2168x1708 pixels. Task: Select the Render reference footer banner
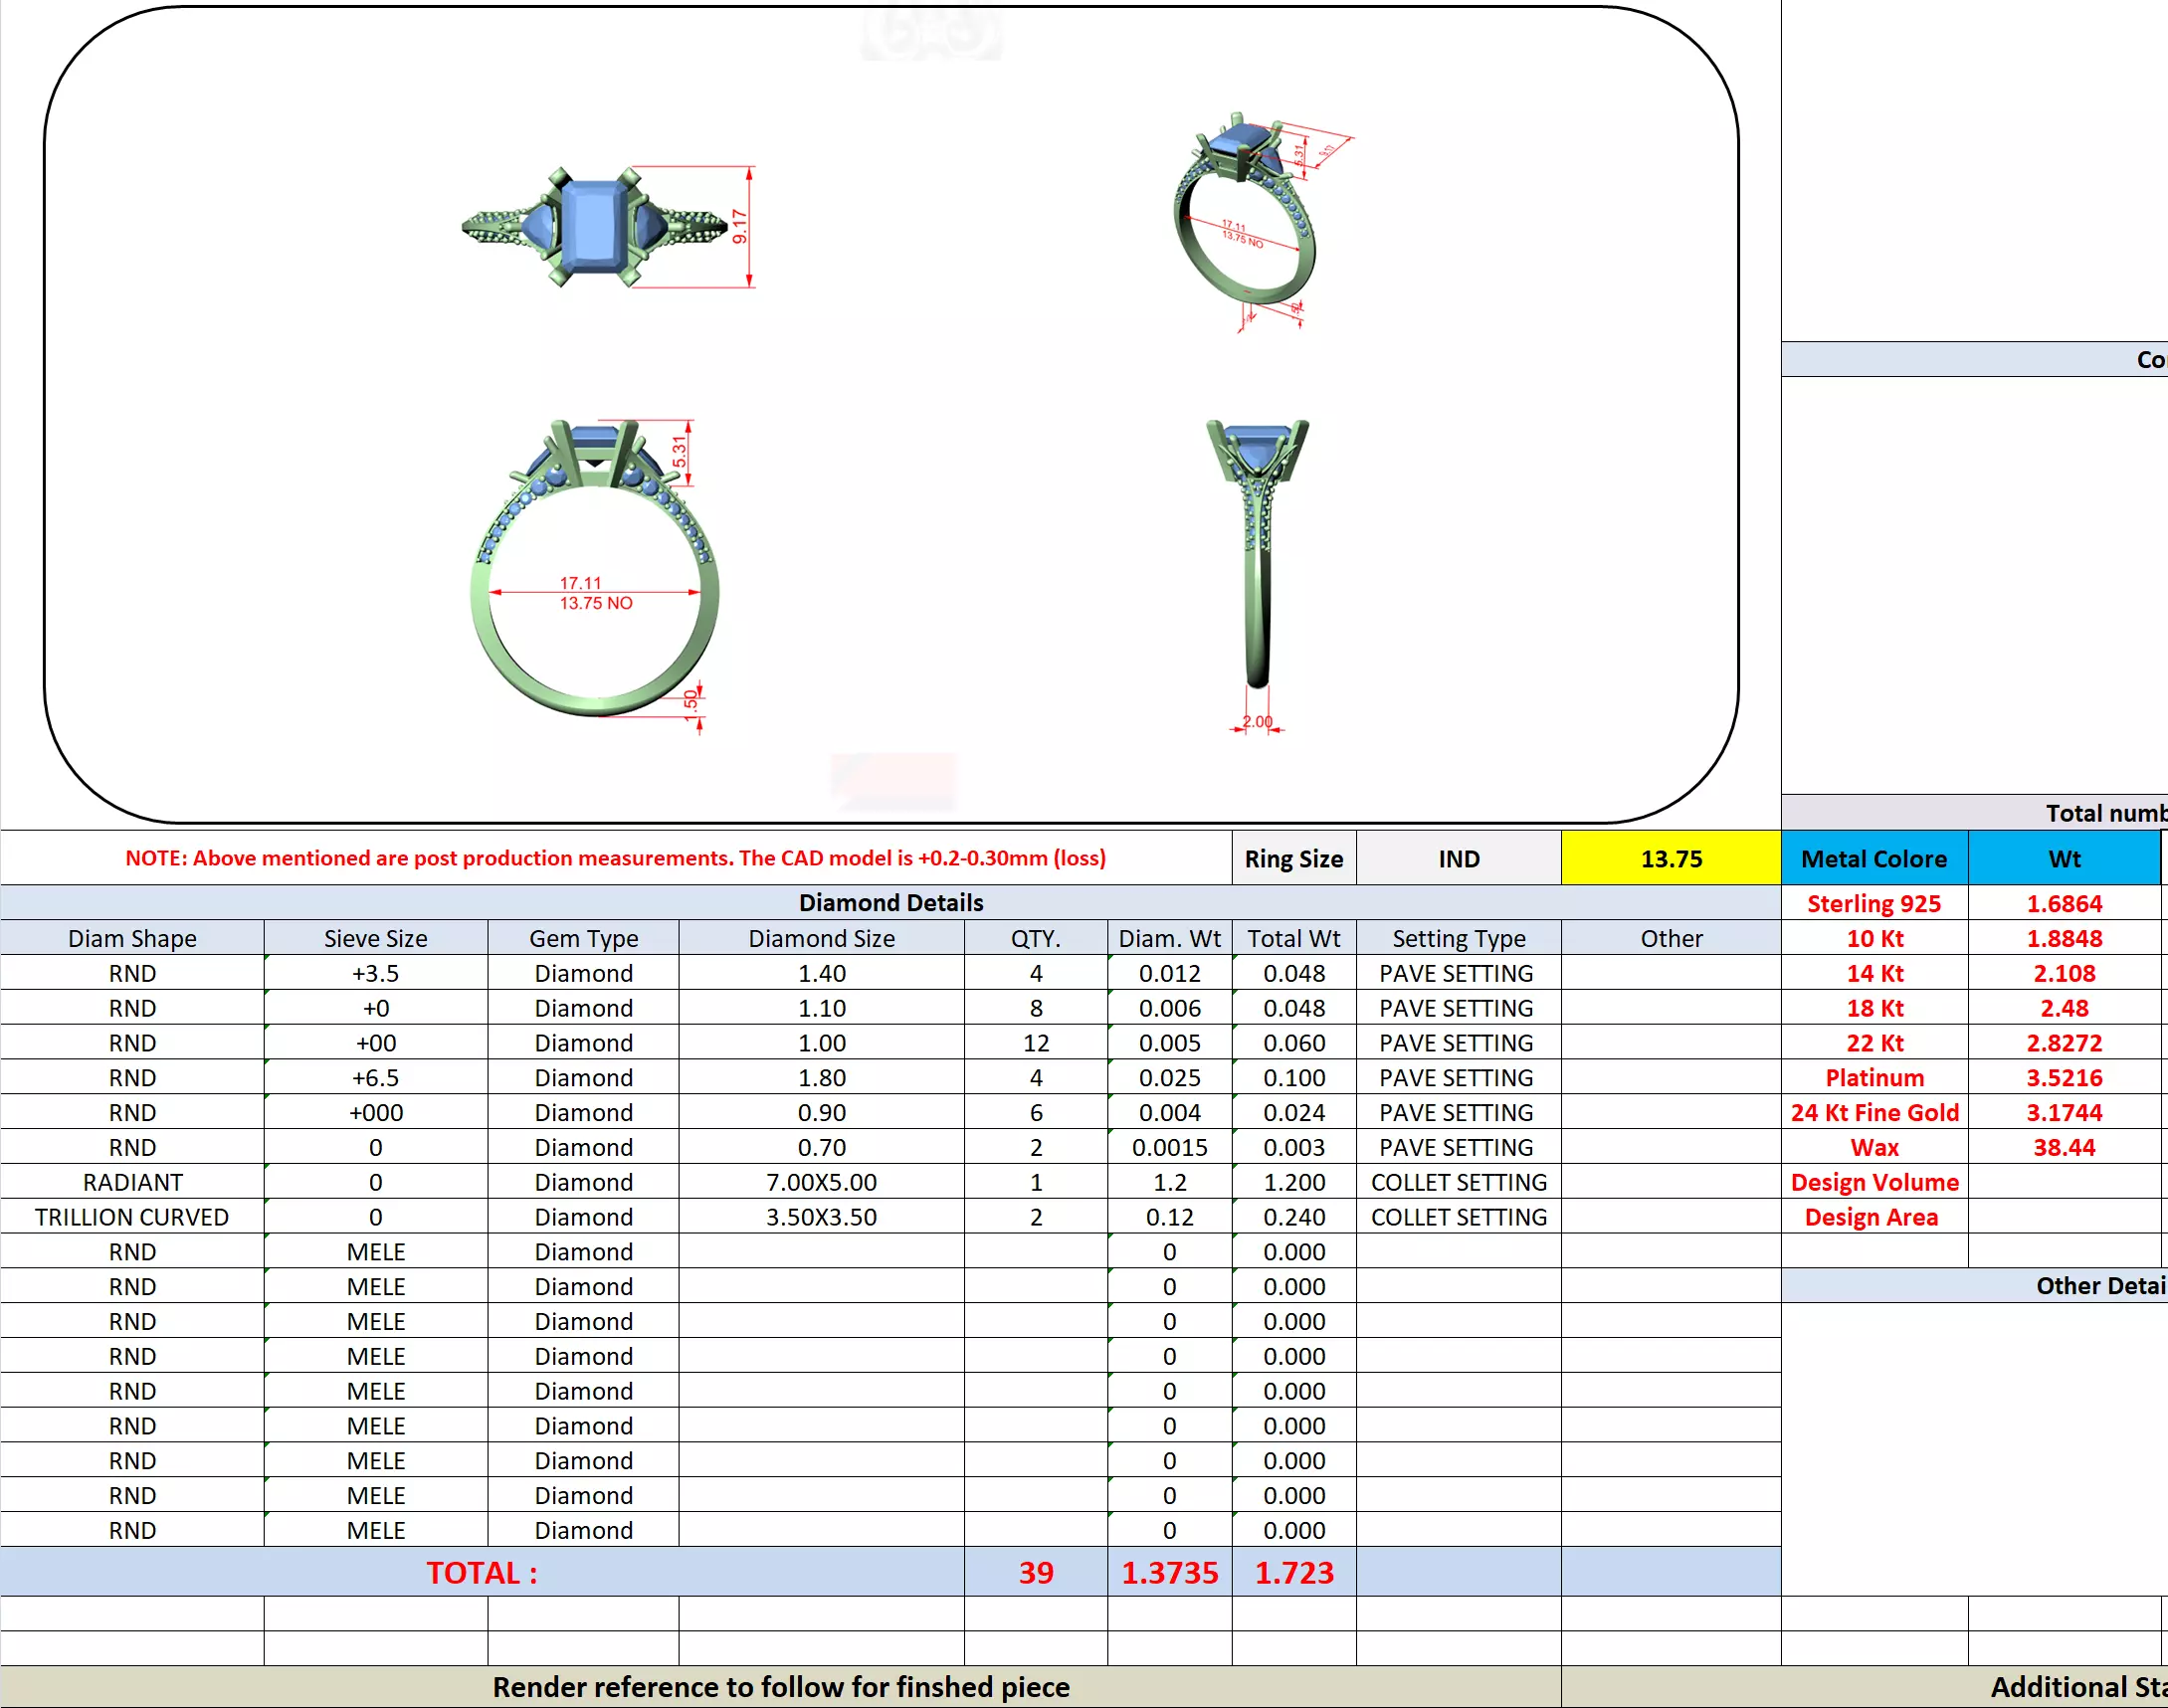pyautogui.click(x=780, y=1687)
